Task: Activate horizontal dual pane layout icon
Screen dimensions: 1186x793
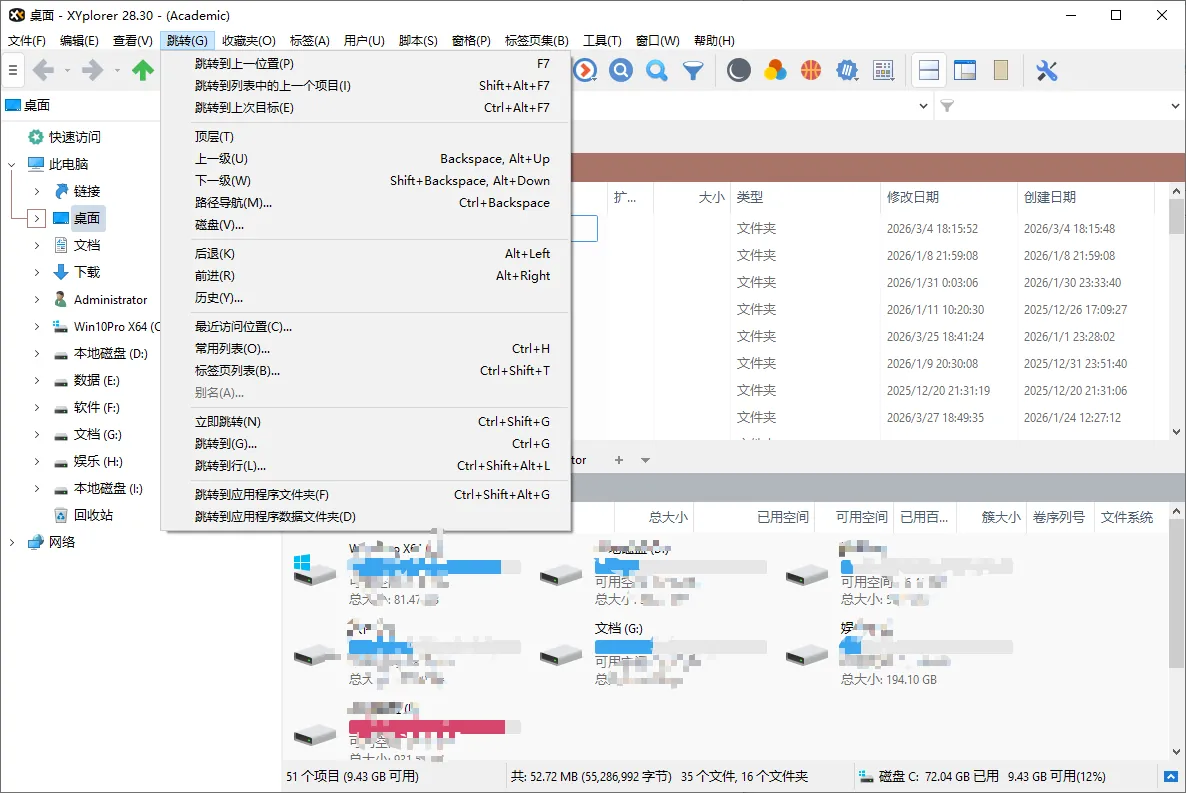Action: coord(928,70)
